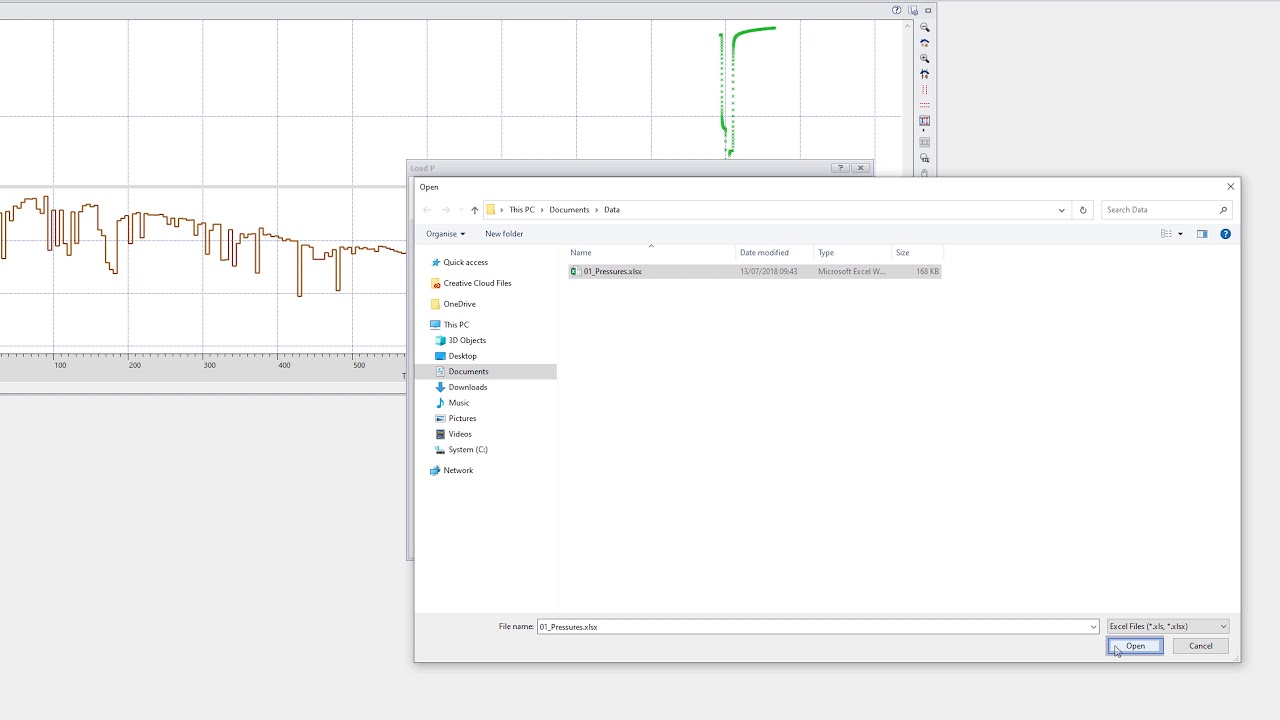Expand the File name history dropdown
1280x720 pixels.
coord(1093,627)
